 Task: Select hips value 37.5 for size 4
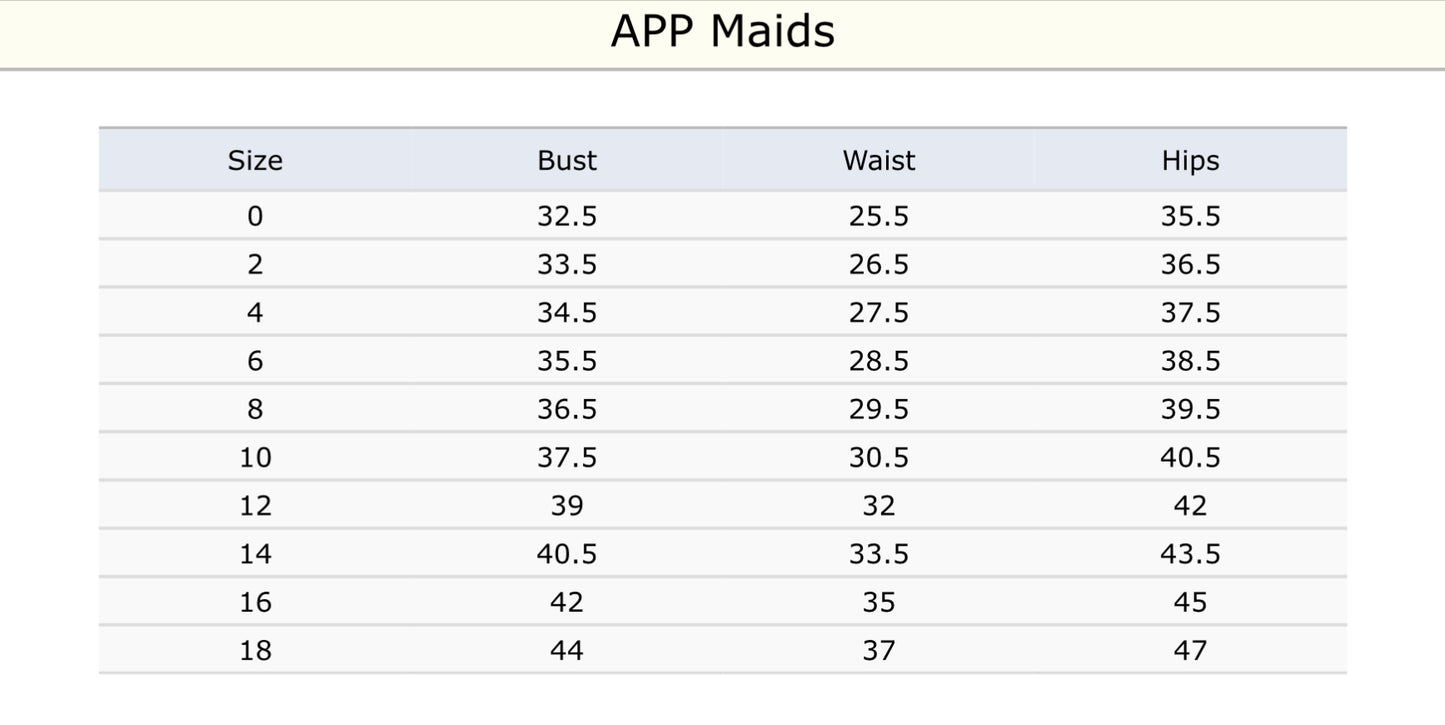tap(1190, 313)
